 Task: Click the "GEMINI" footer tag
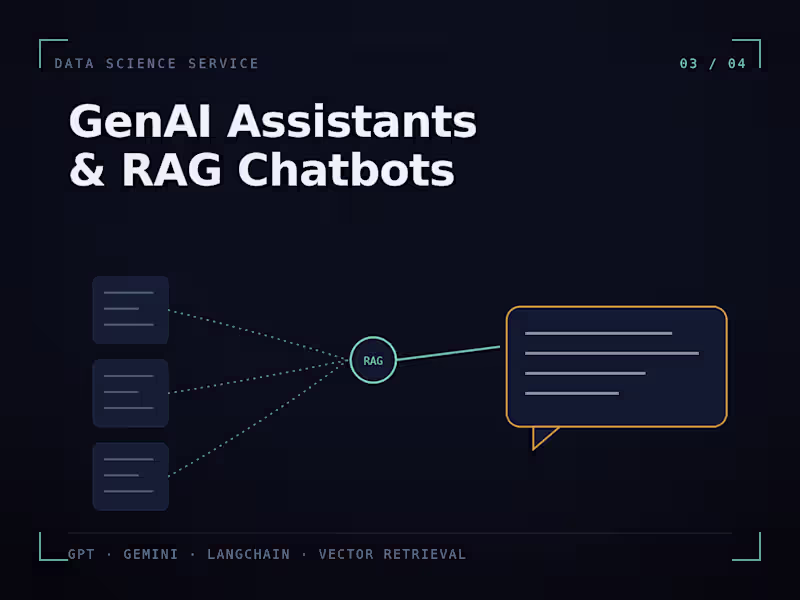(151, 554)
